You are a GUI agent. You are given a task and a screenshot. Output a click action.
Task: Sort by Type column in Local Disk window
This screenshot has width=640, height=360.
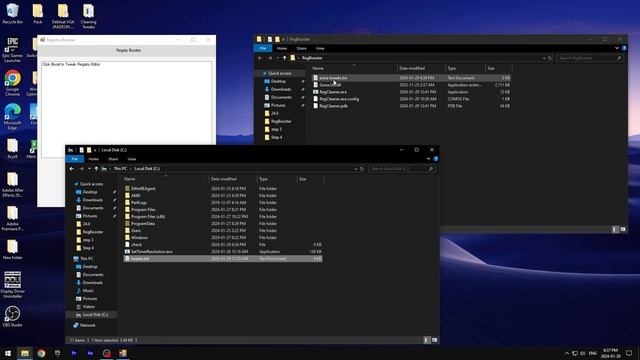277,179
